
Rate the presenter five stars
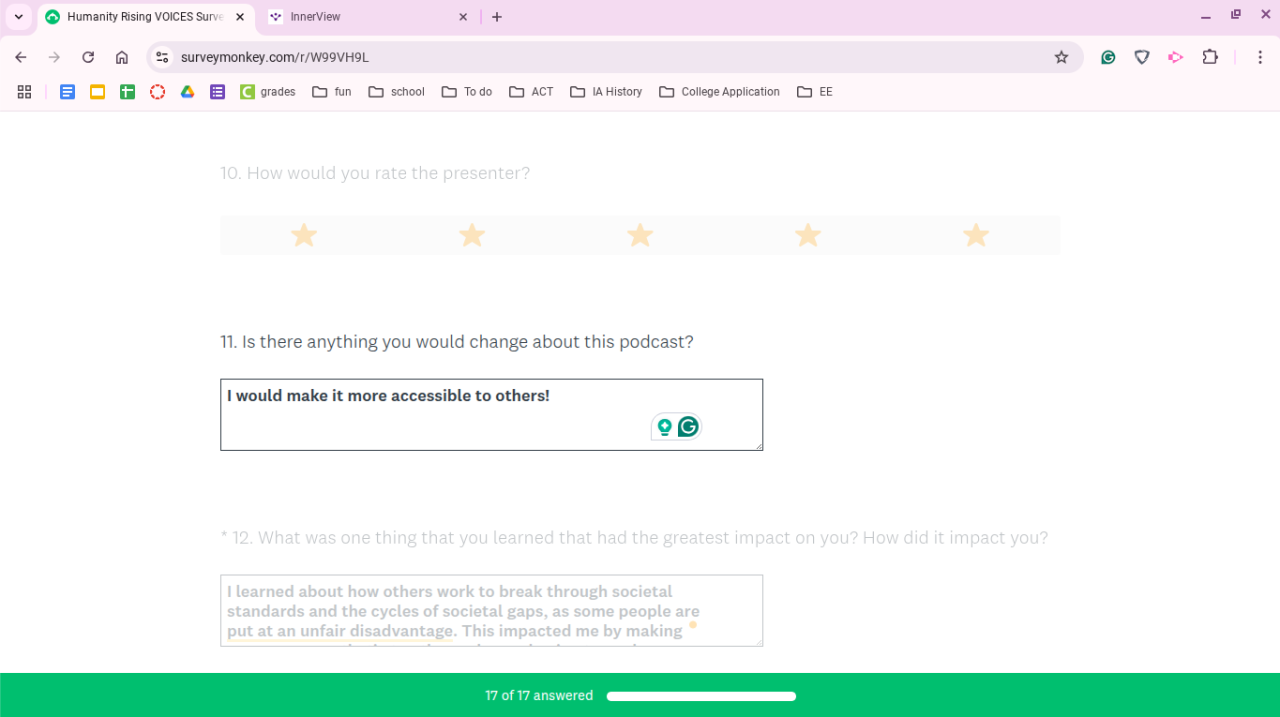pyautogui.click(x=975, y=235)
